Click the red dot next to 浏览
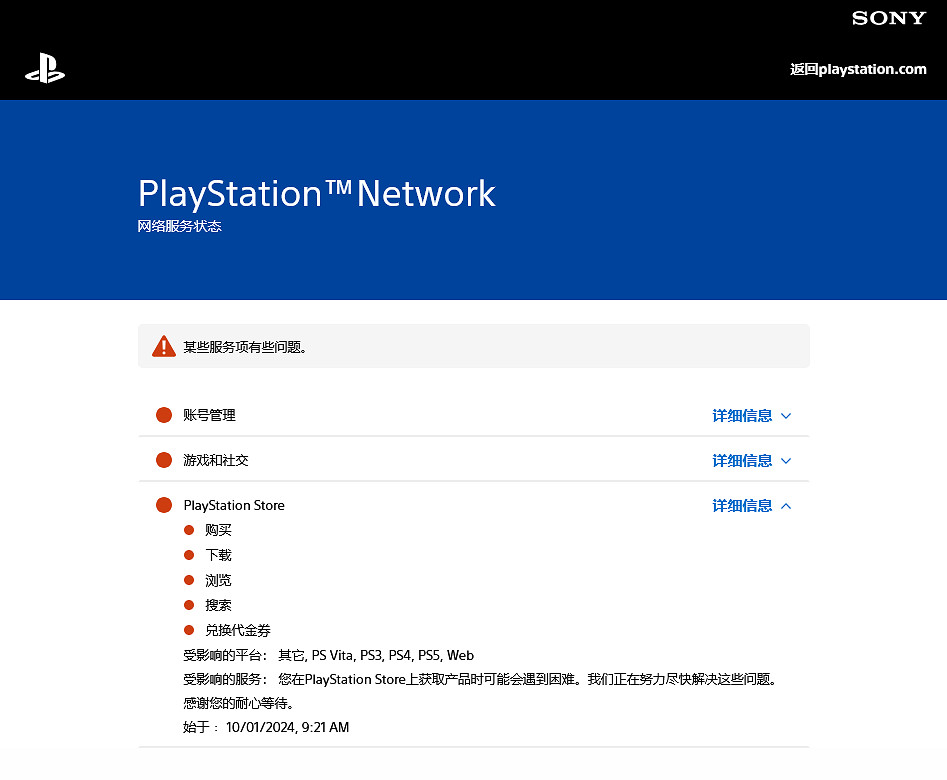947x780 pixels. click(x=189, y=580)
